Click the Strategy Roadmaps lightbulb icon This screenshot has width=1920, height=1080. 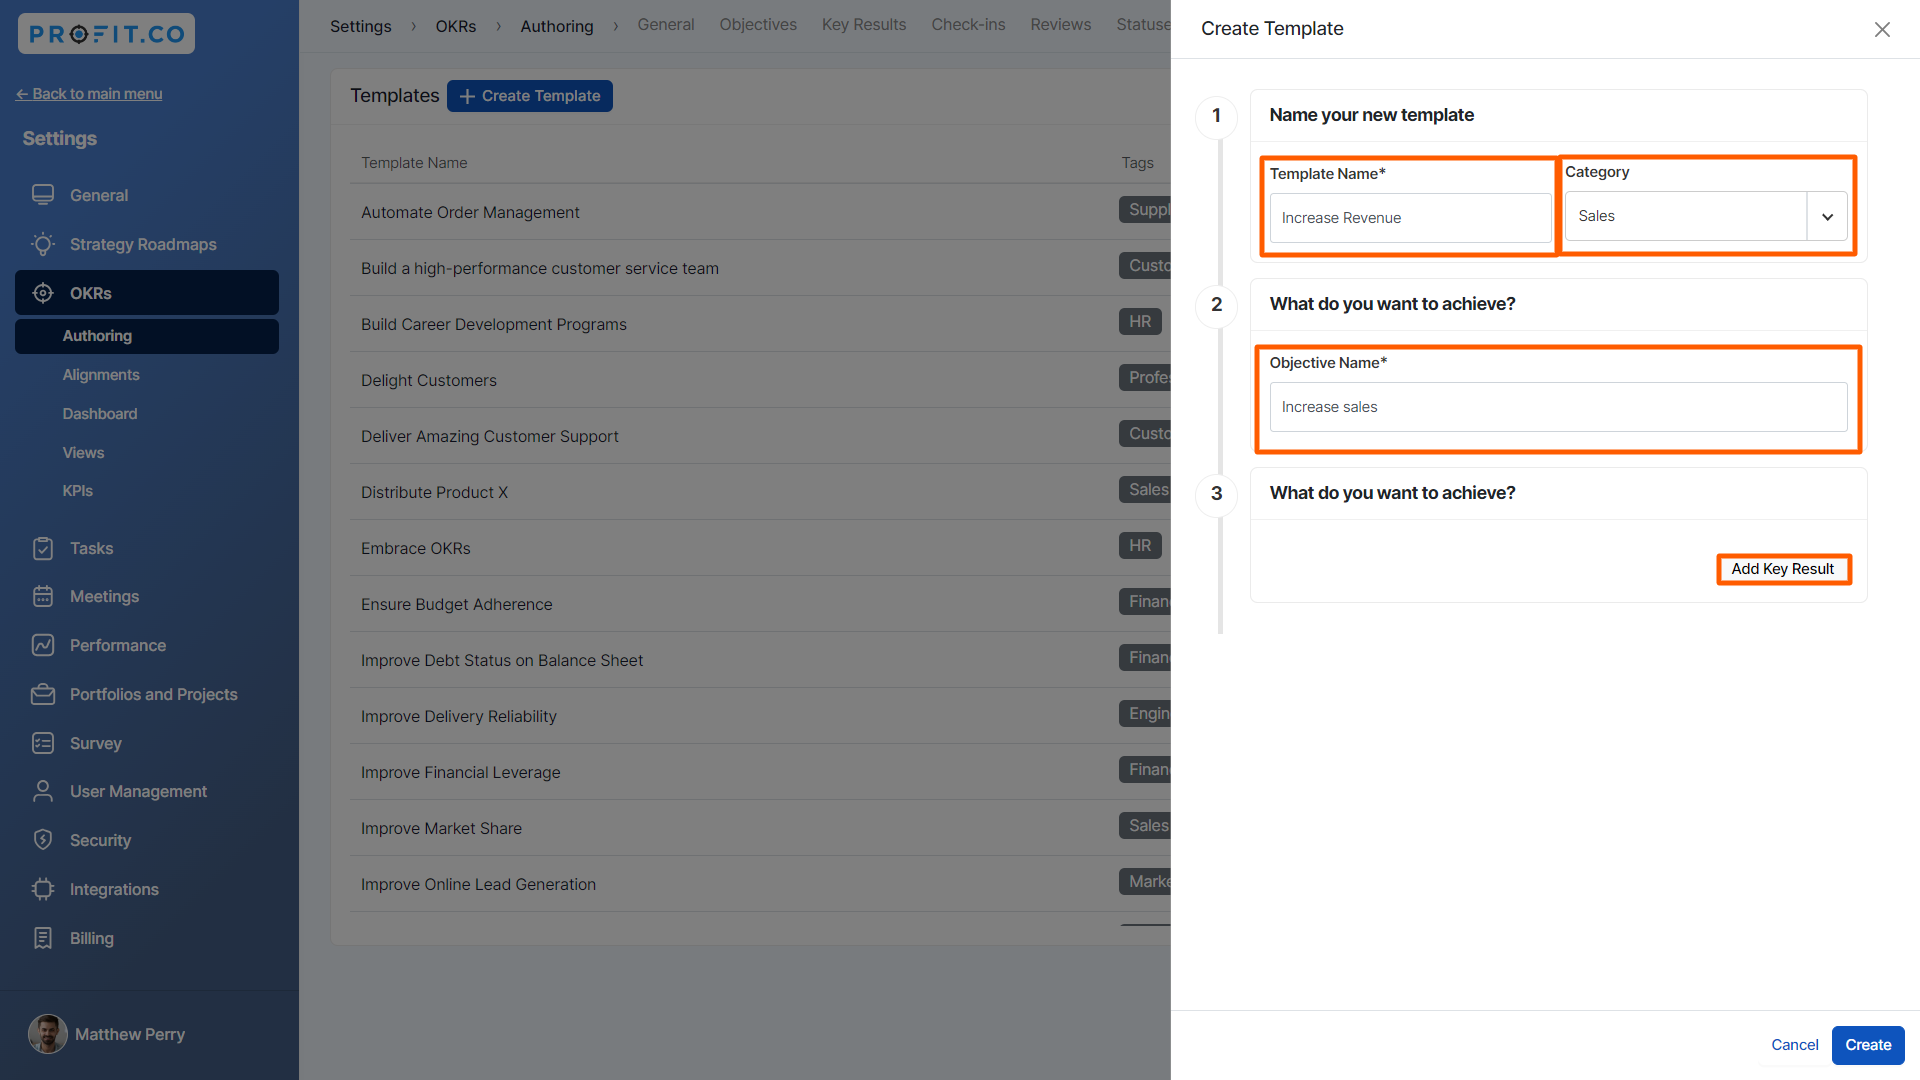click(x=42, y=244)
